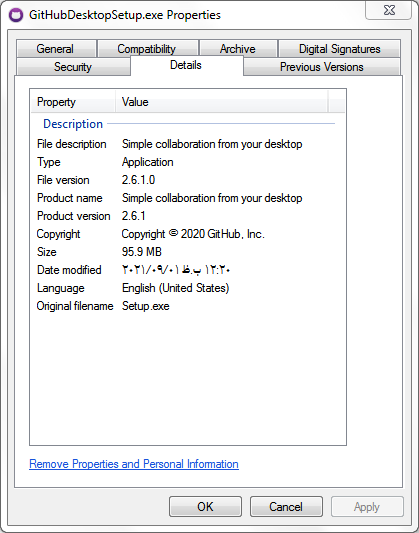This screenshot has height=533, width=419.
Task: Click the Apply button
Action: coord(367,506)
